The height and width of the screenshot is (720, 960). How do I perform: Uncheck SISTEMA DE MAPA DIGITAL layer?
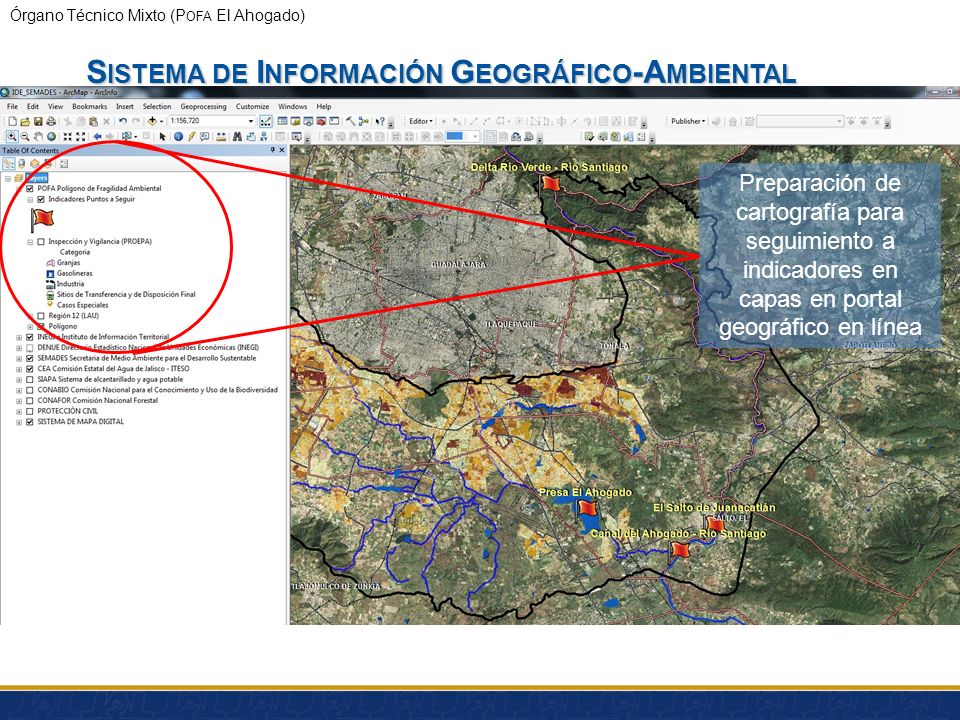(29, 422)
